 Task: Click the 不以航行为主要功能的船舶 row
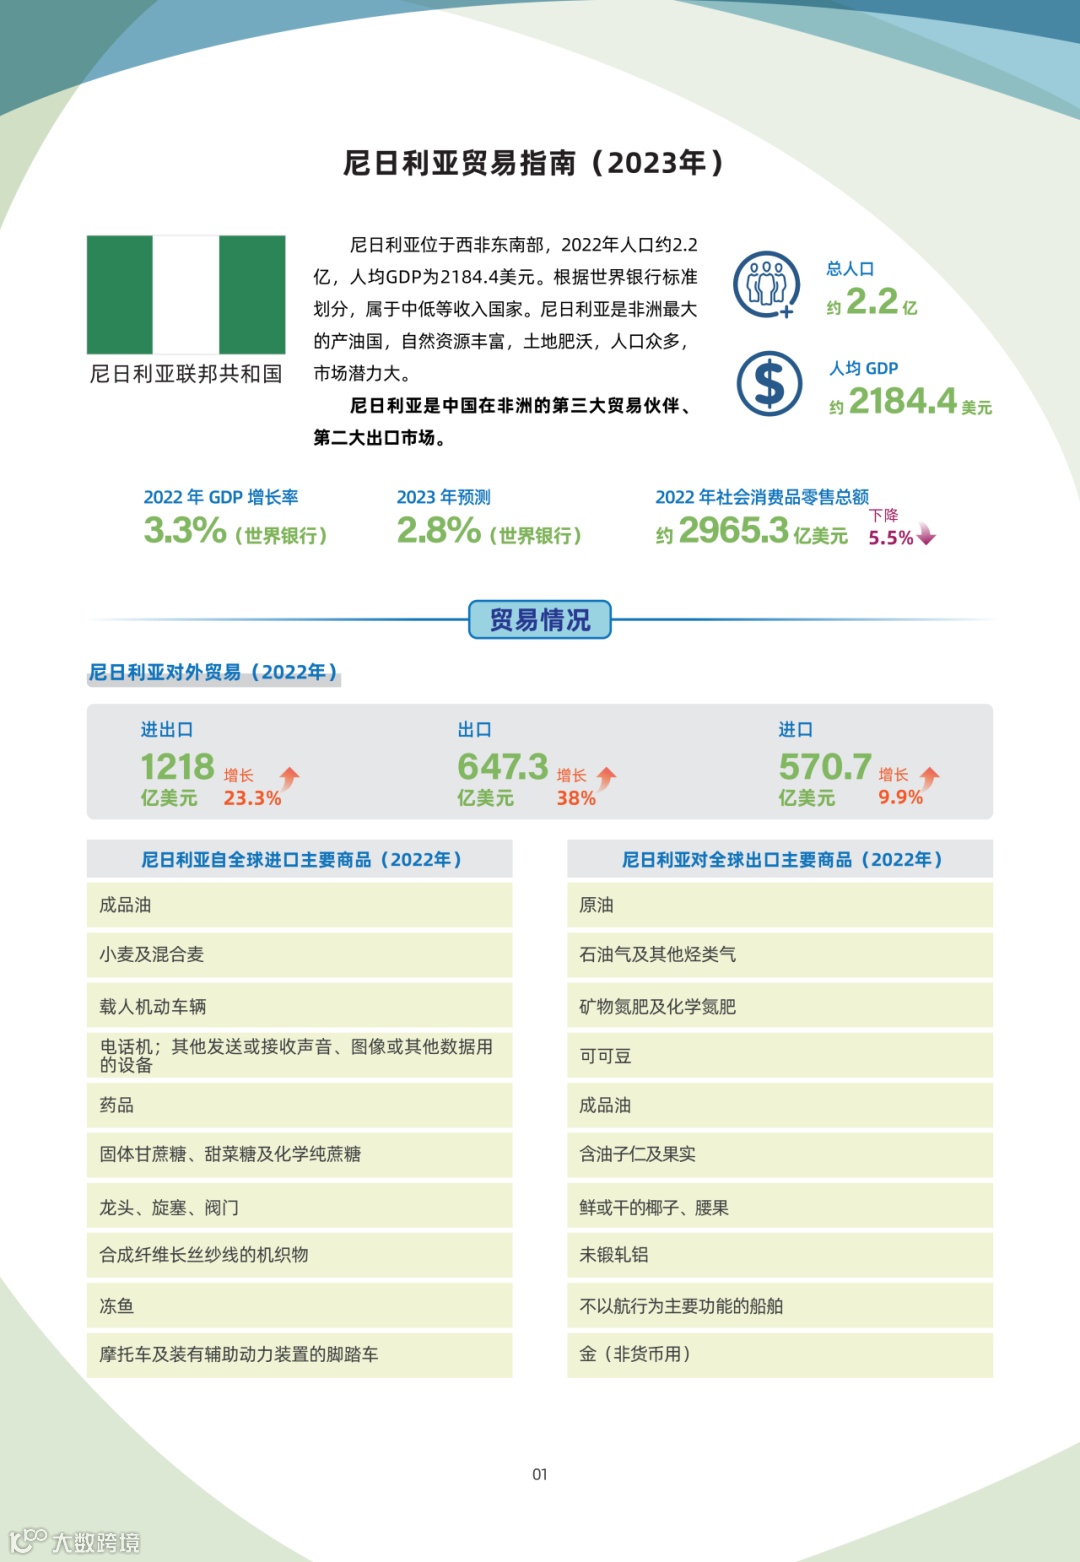(780, 1305)
